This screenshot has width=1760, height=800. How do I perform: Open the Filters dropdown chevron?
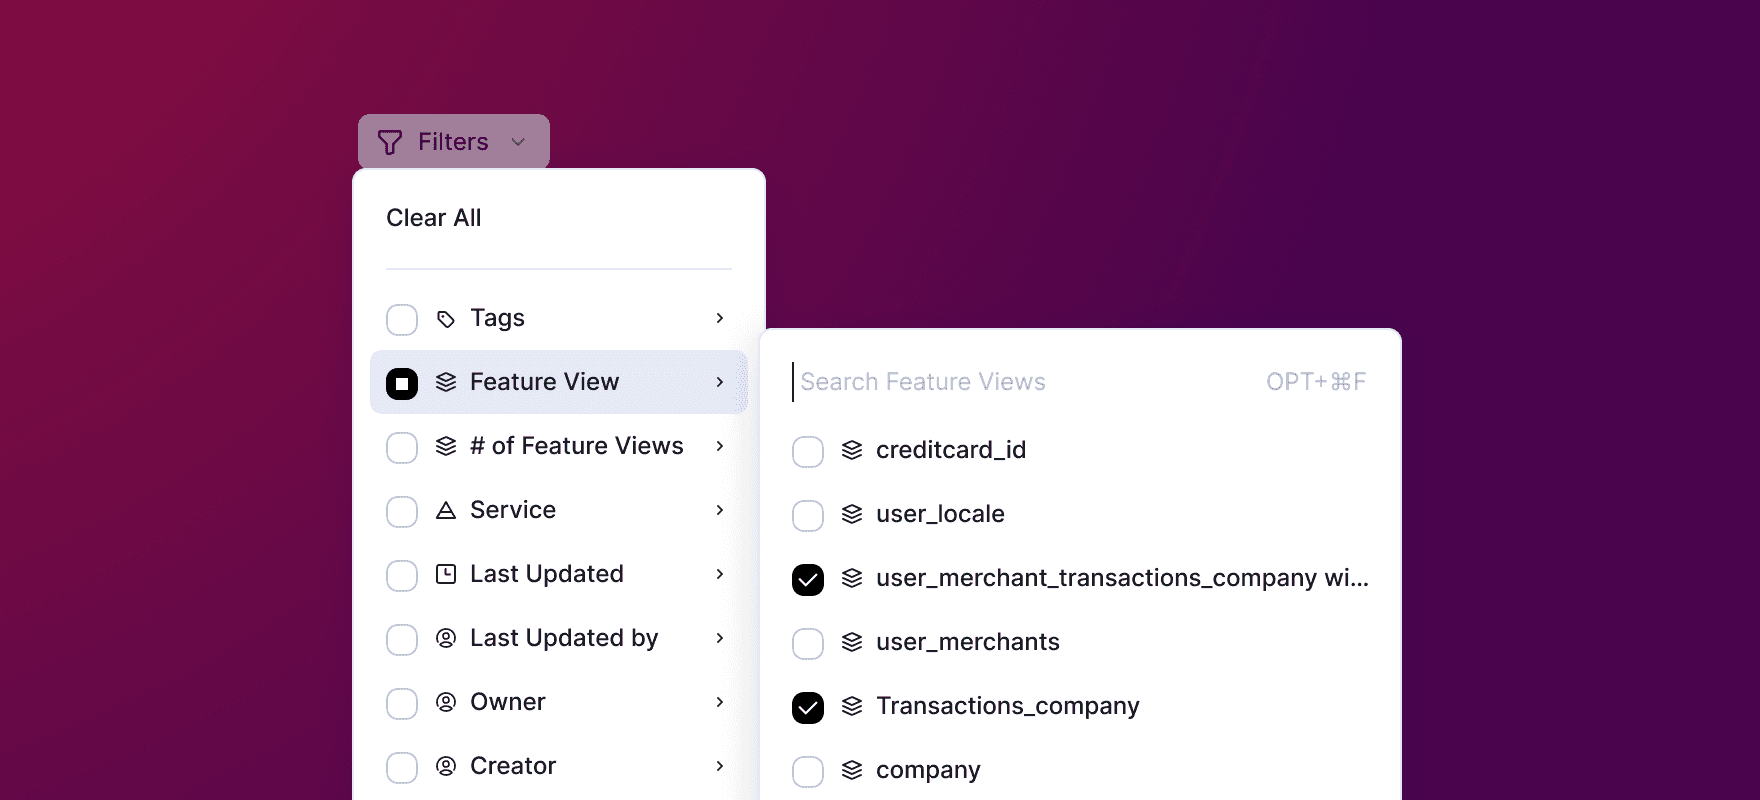pos(518,142)
